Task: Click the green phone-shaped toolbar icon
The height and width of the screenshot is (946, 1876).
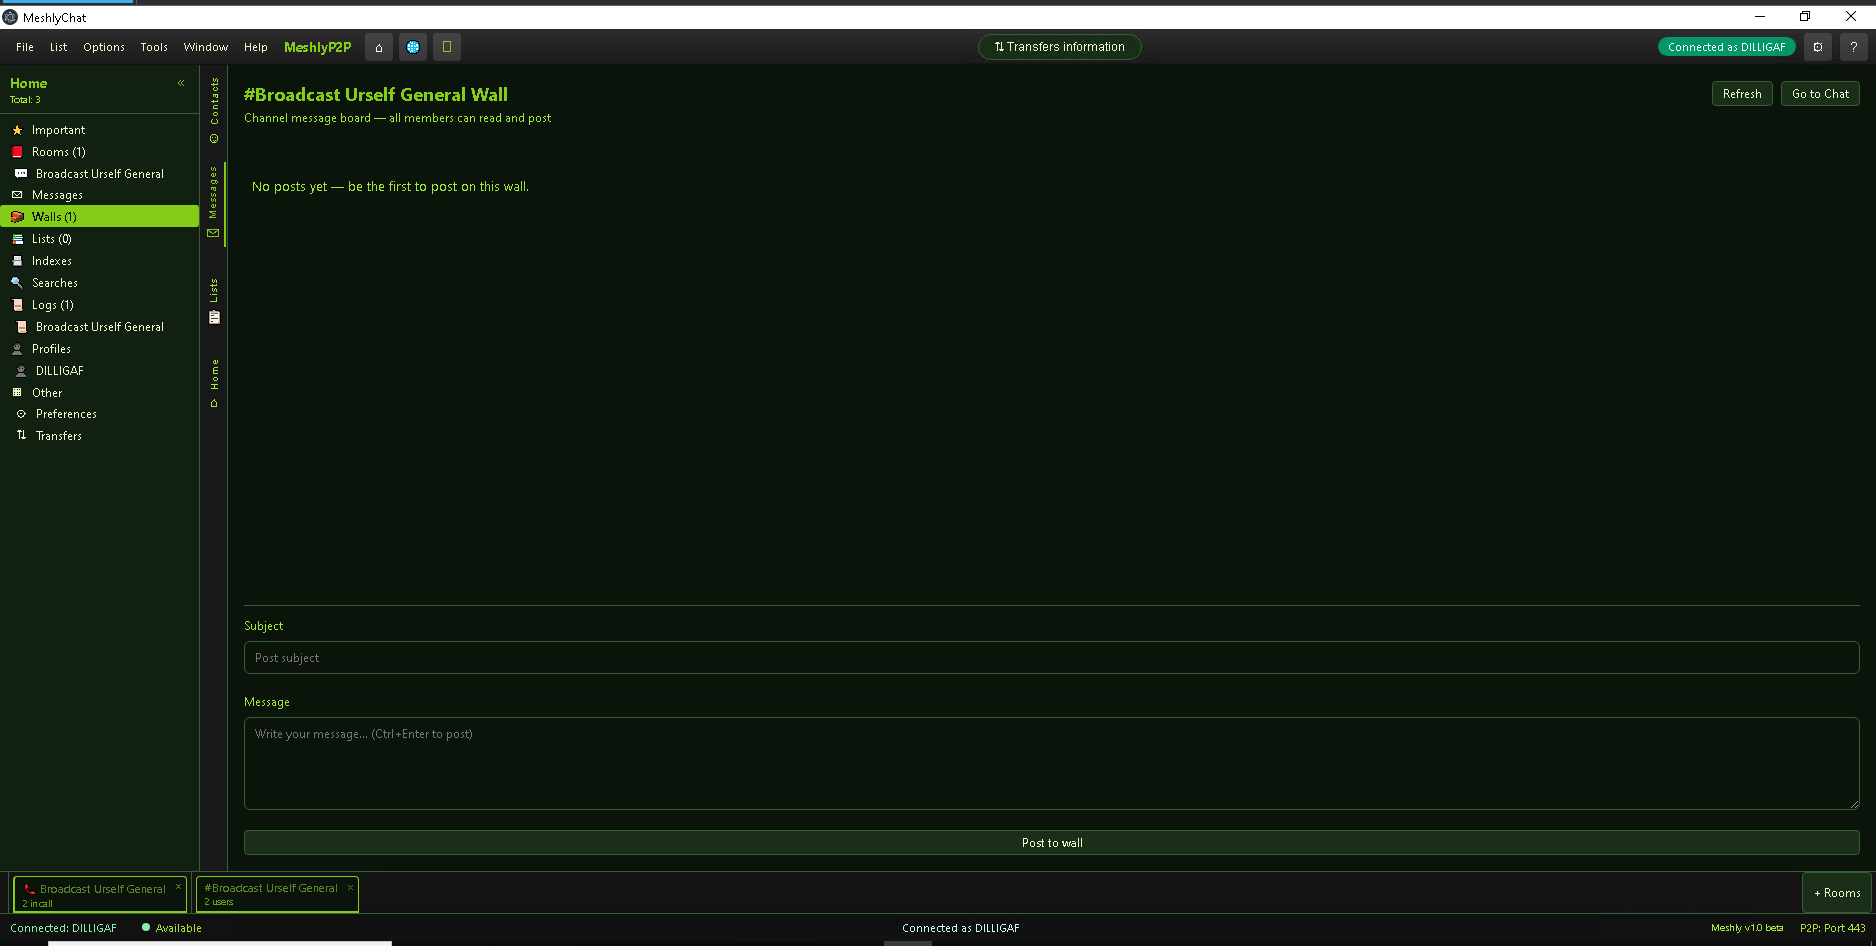Action: pos(447,47)
